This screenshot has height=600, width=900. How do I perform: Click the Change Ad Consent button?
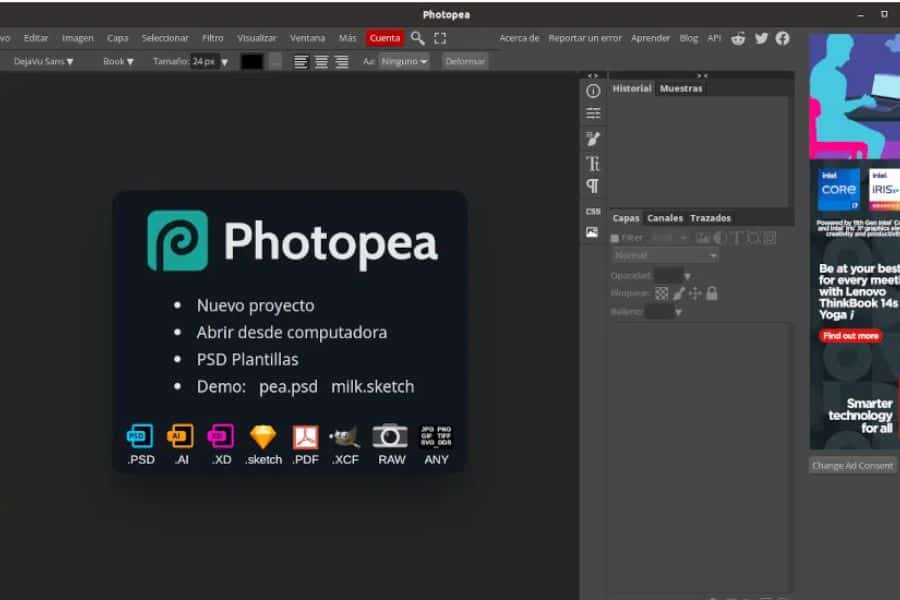tap(852, 466)
